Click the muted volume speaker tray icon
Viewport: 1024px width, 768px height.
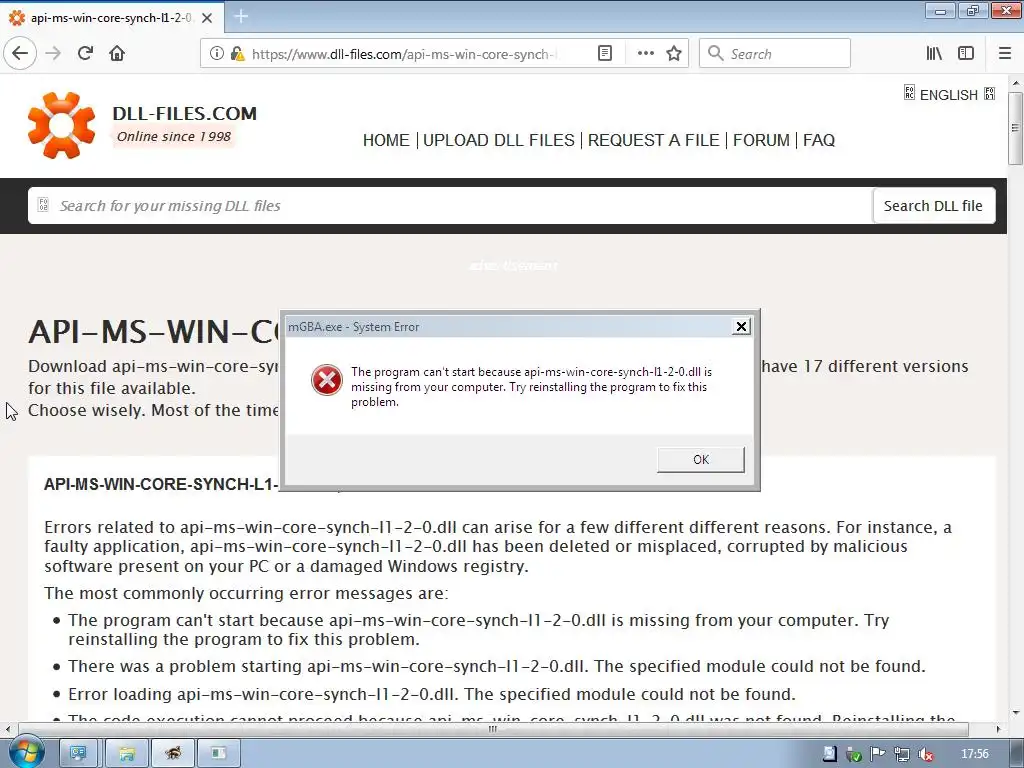click(925, 754)
